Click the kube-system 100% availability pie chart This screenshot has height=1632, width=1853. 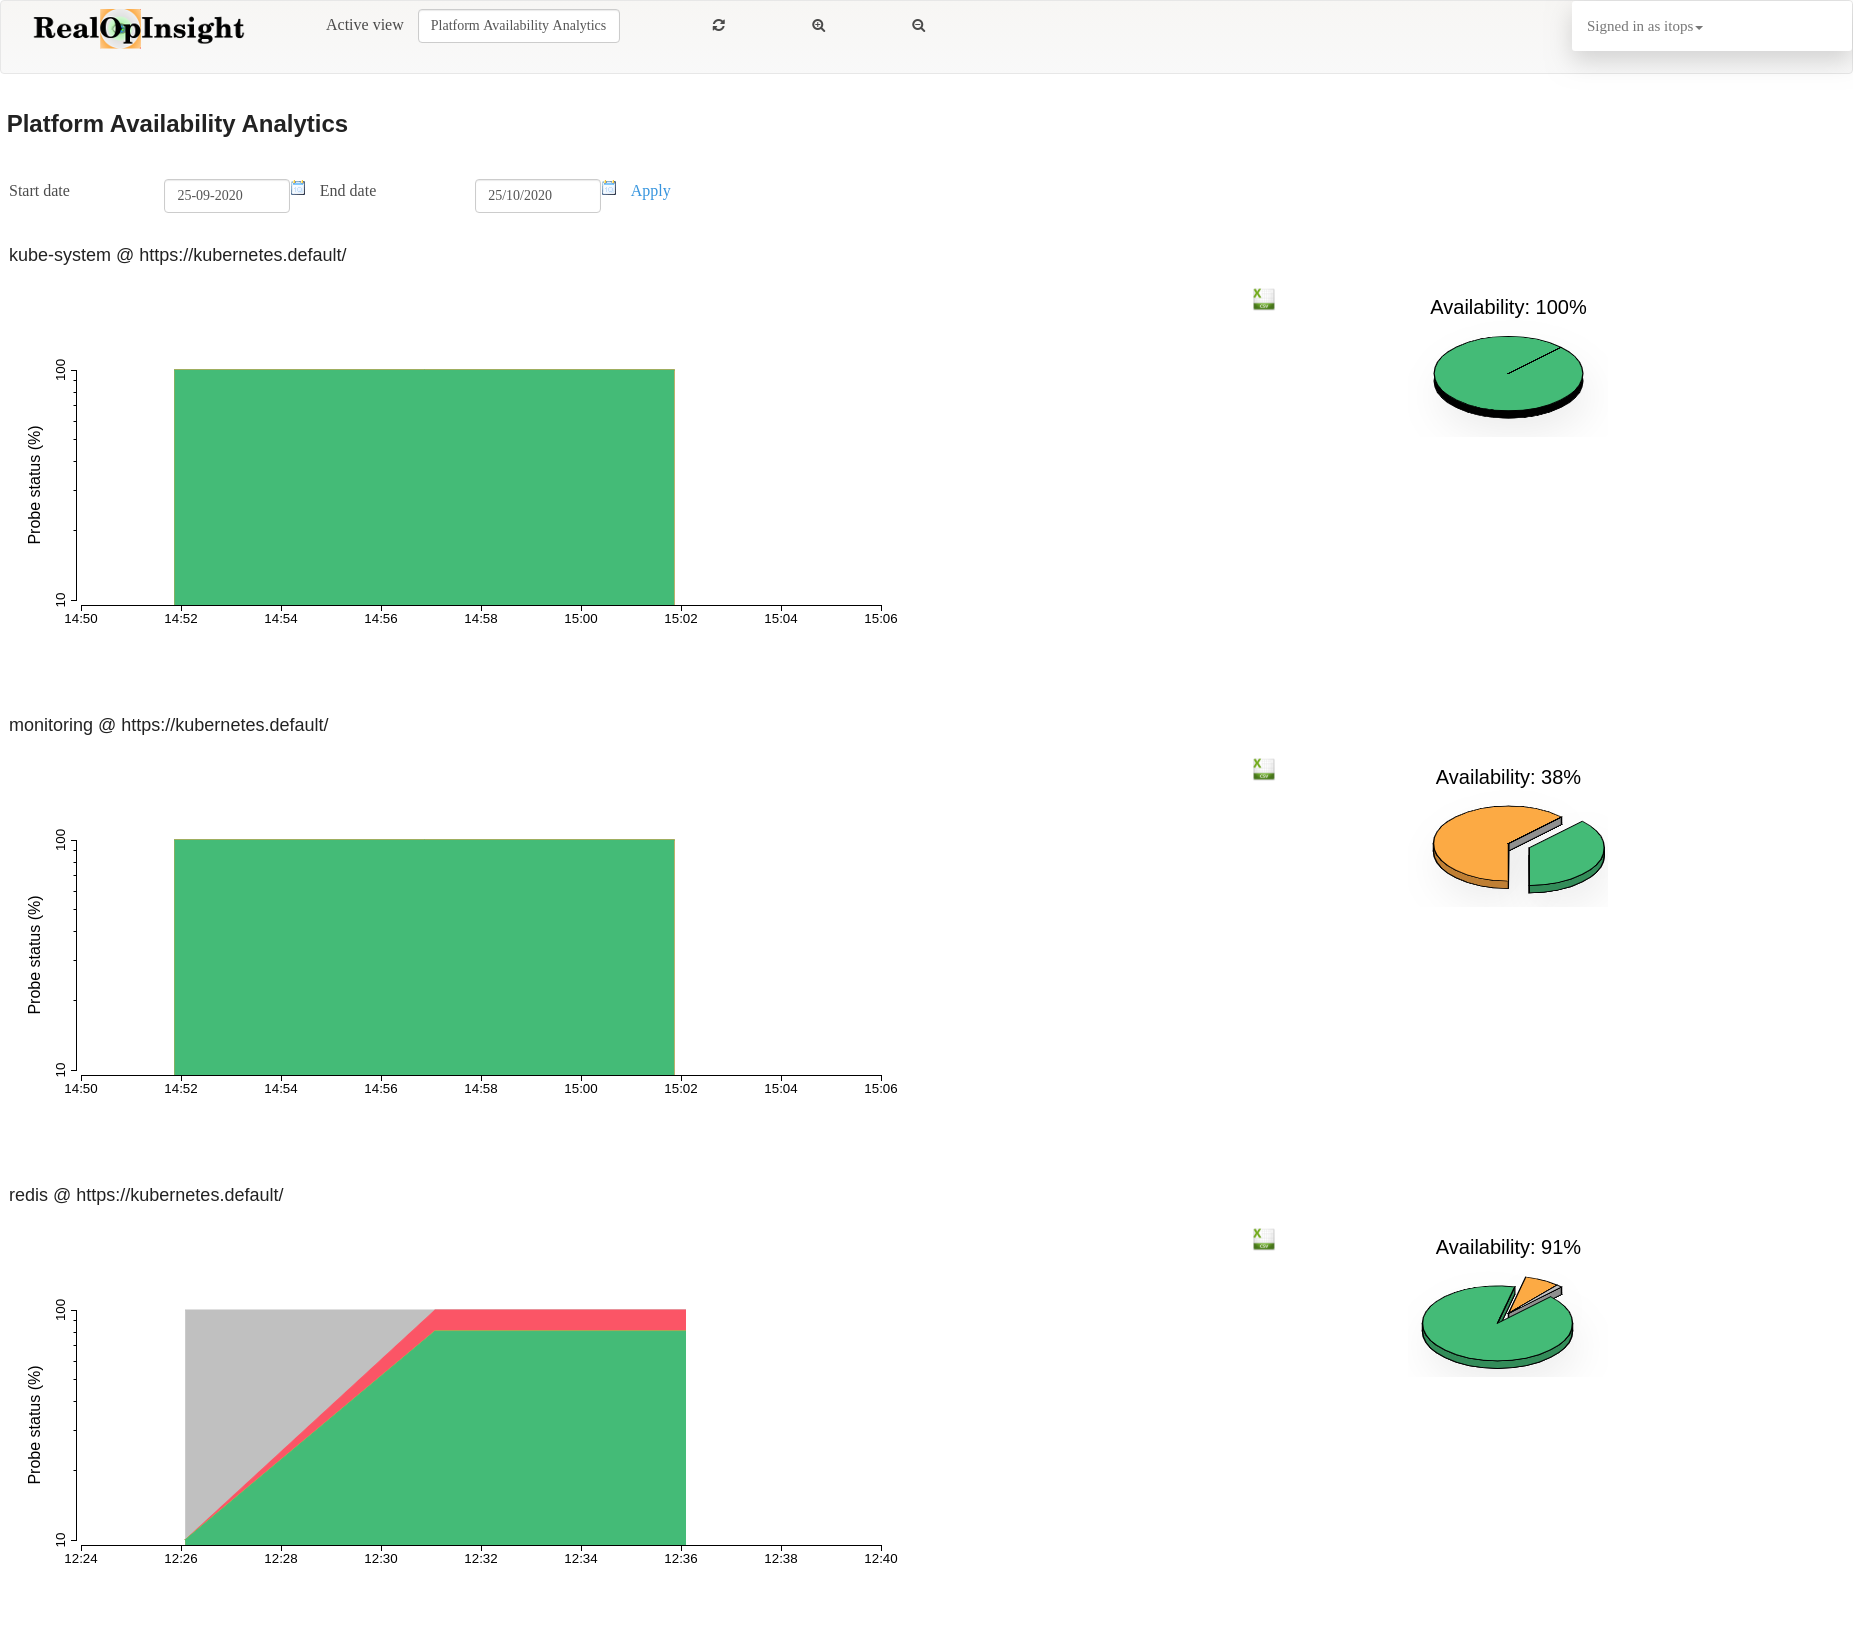coord(1508,376)
